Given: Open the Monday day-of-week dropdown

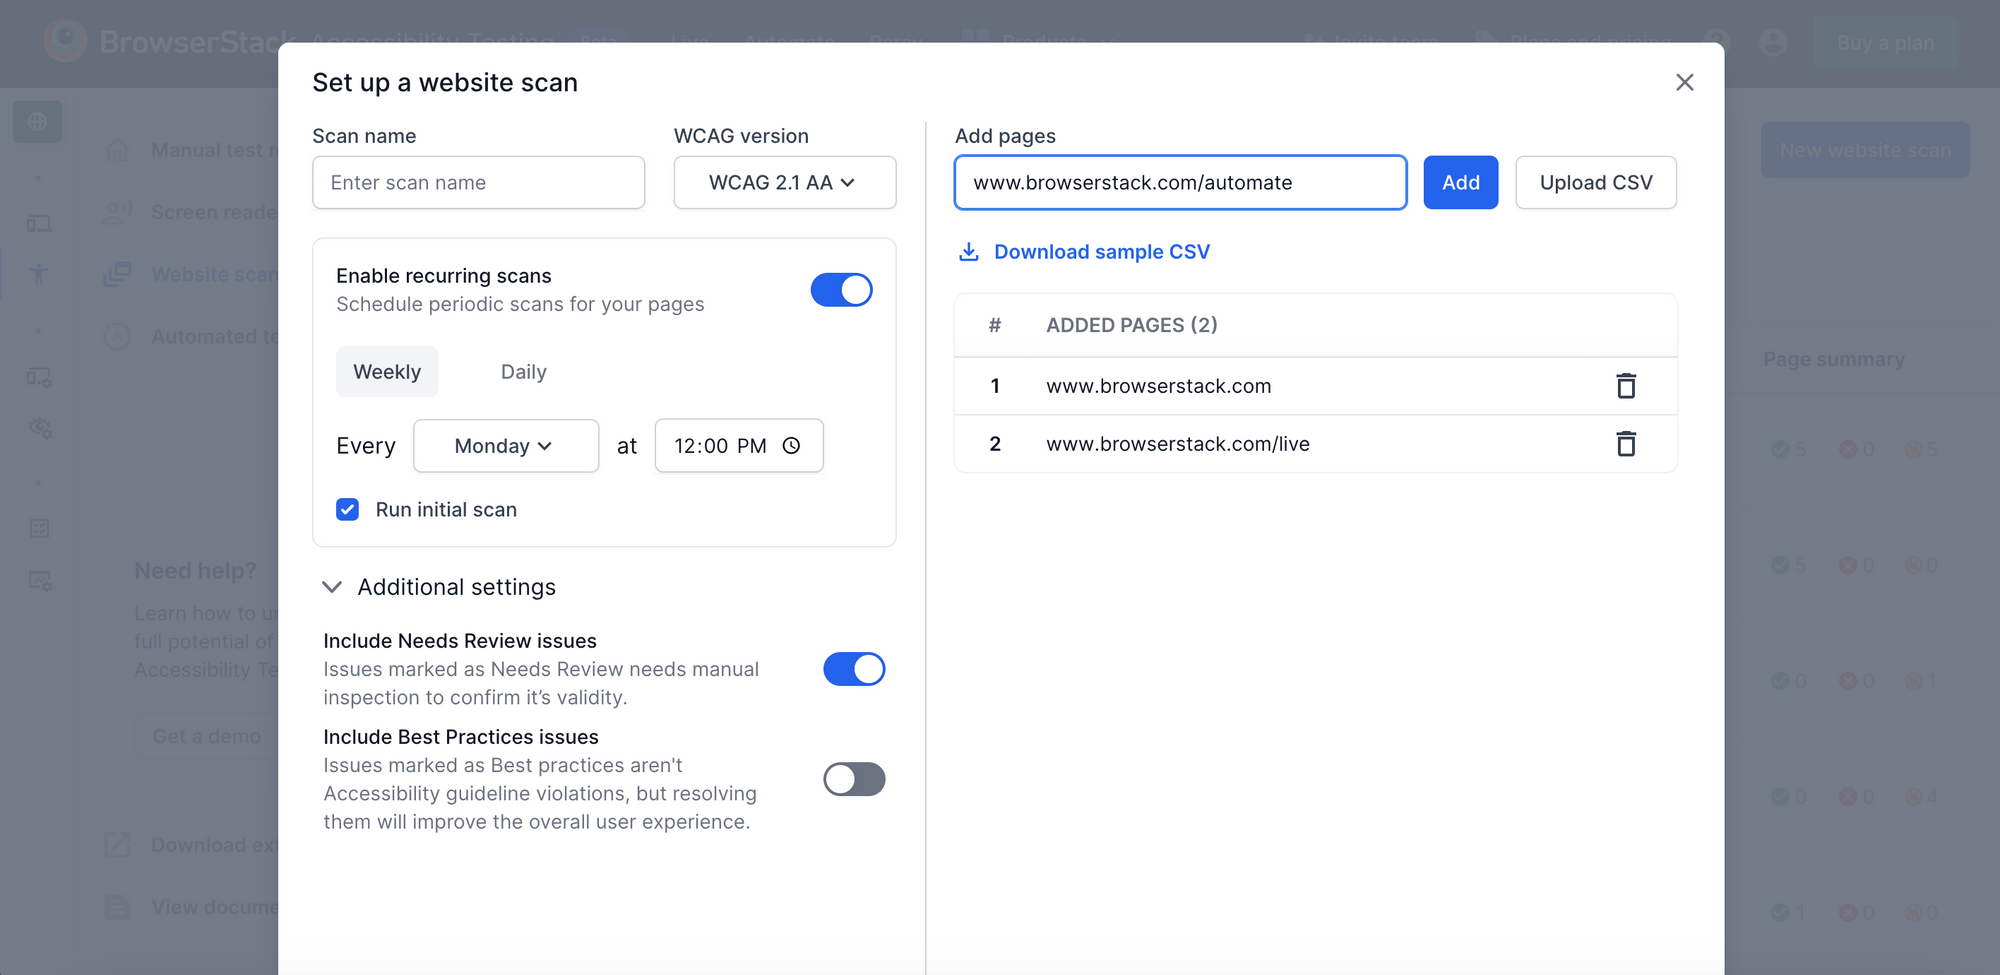Looking at the screenshot, I should (505, 446).
